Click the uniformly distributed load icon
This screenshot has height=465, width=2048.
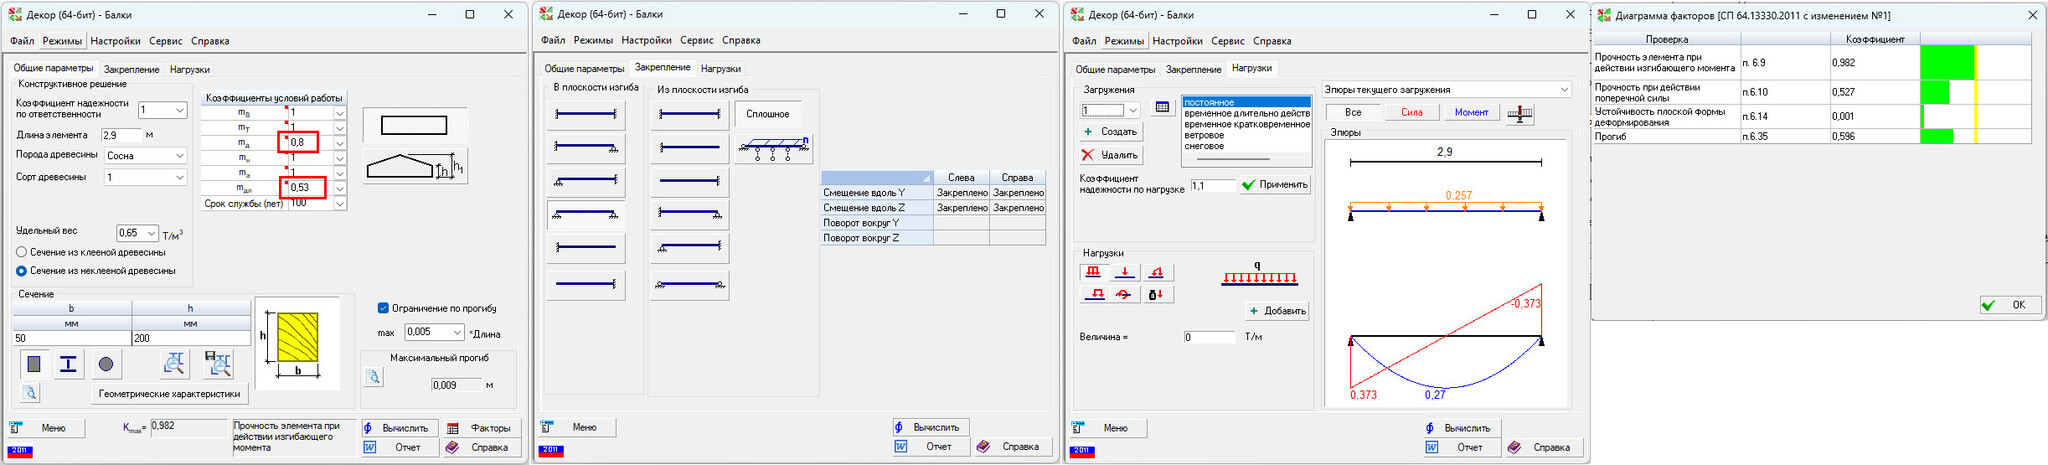click(x=1093, y=272)
